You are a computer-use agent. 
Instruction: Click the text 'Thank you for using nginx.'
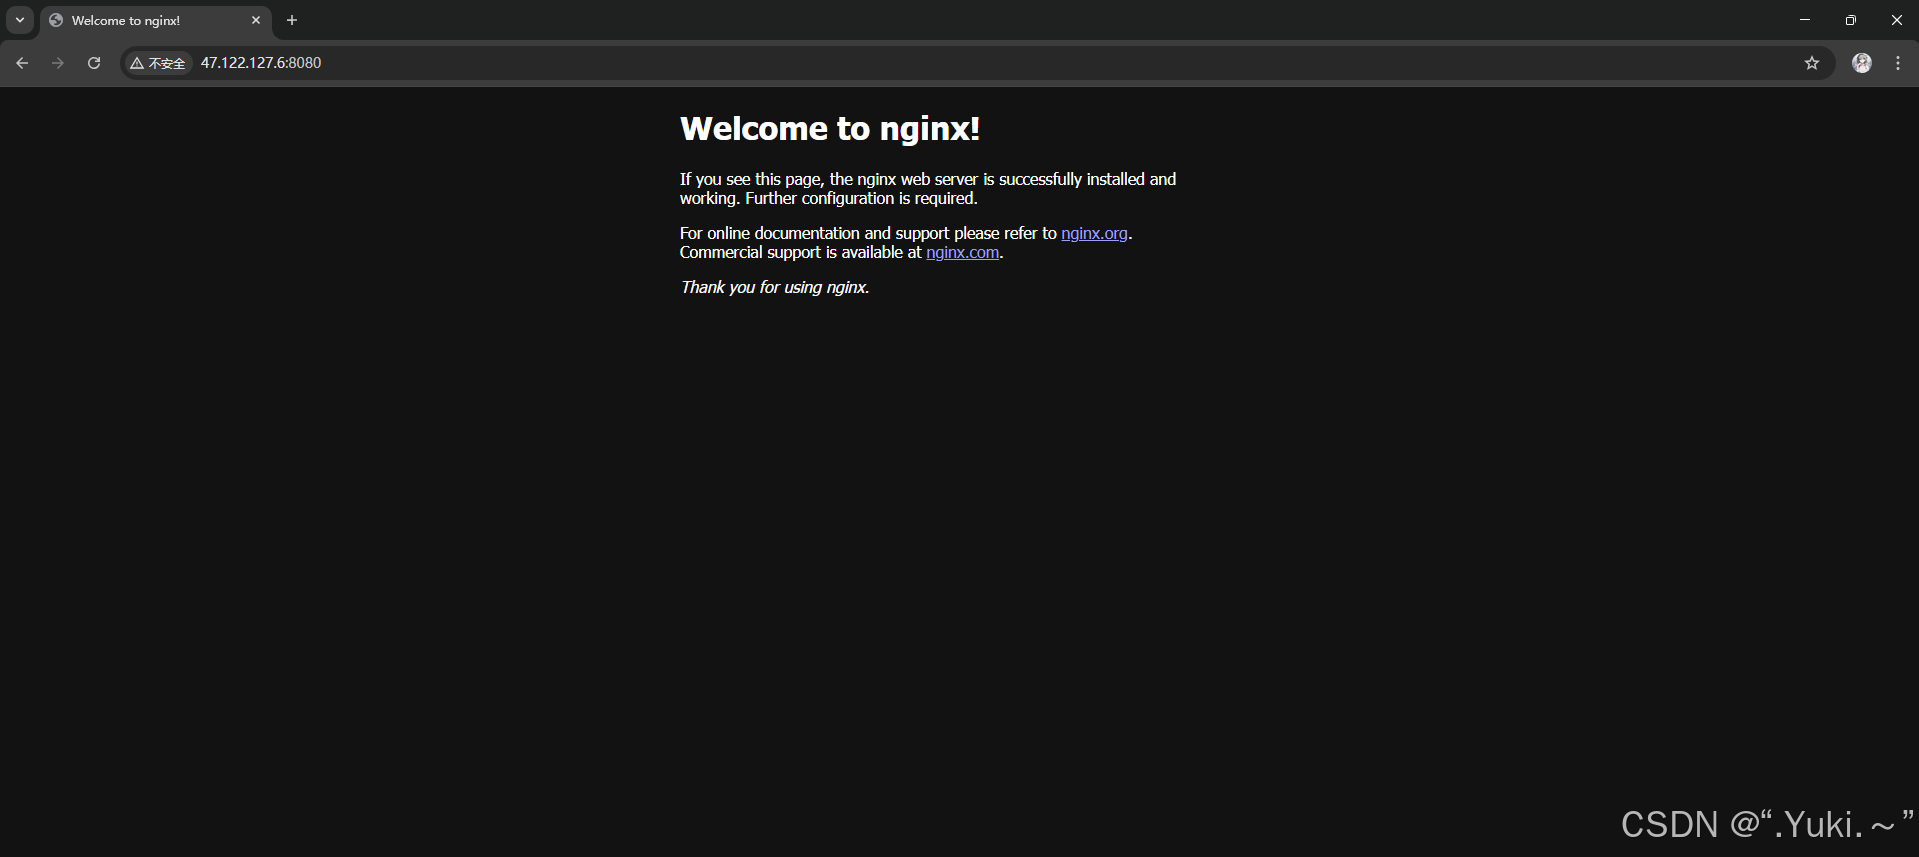coord(775,287)
